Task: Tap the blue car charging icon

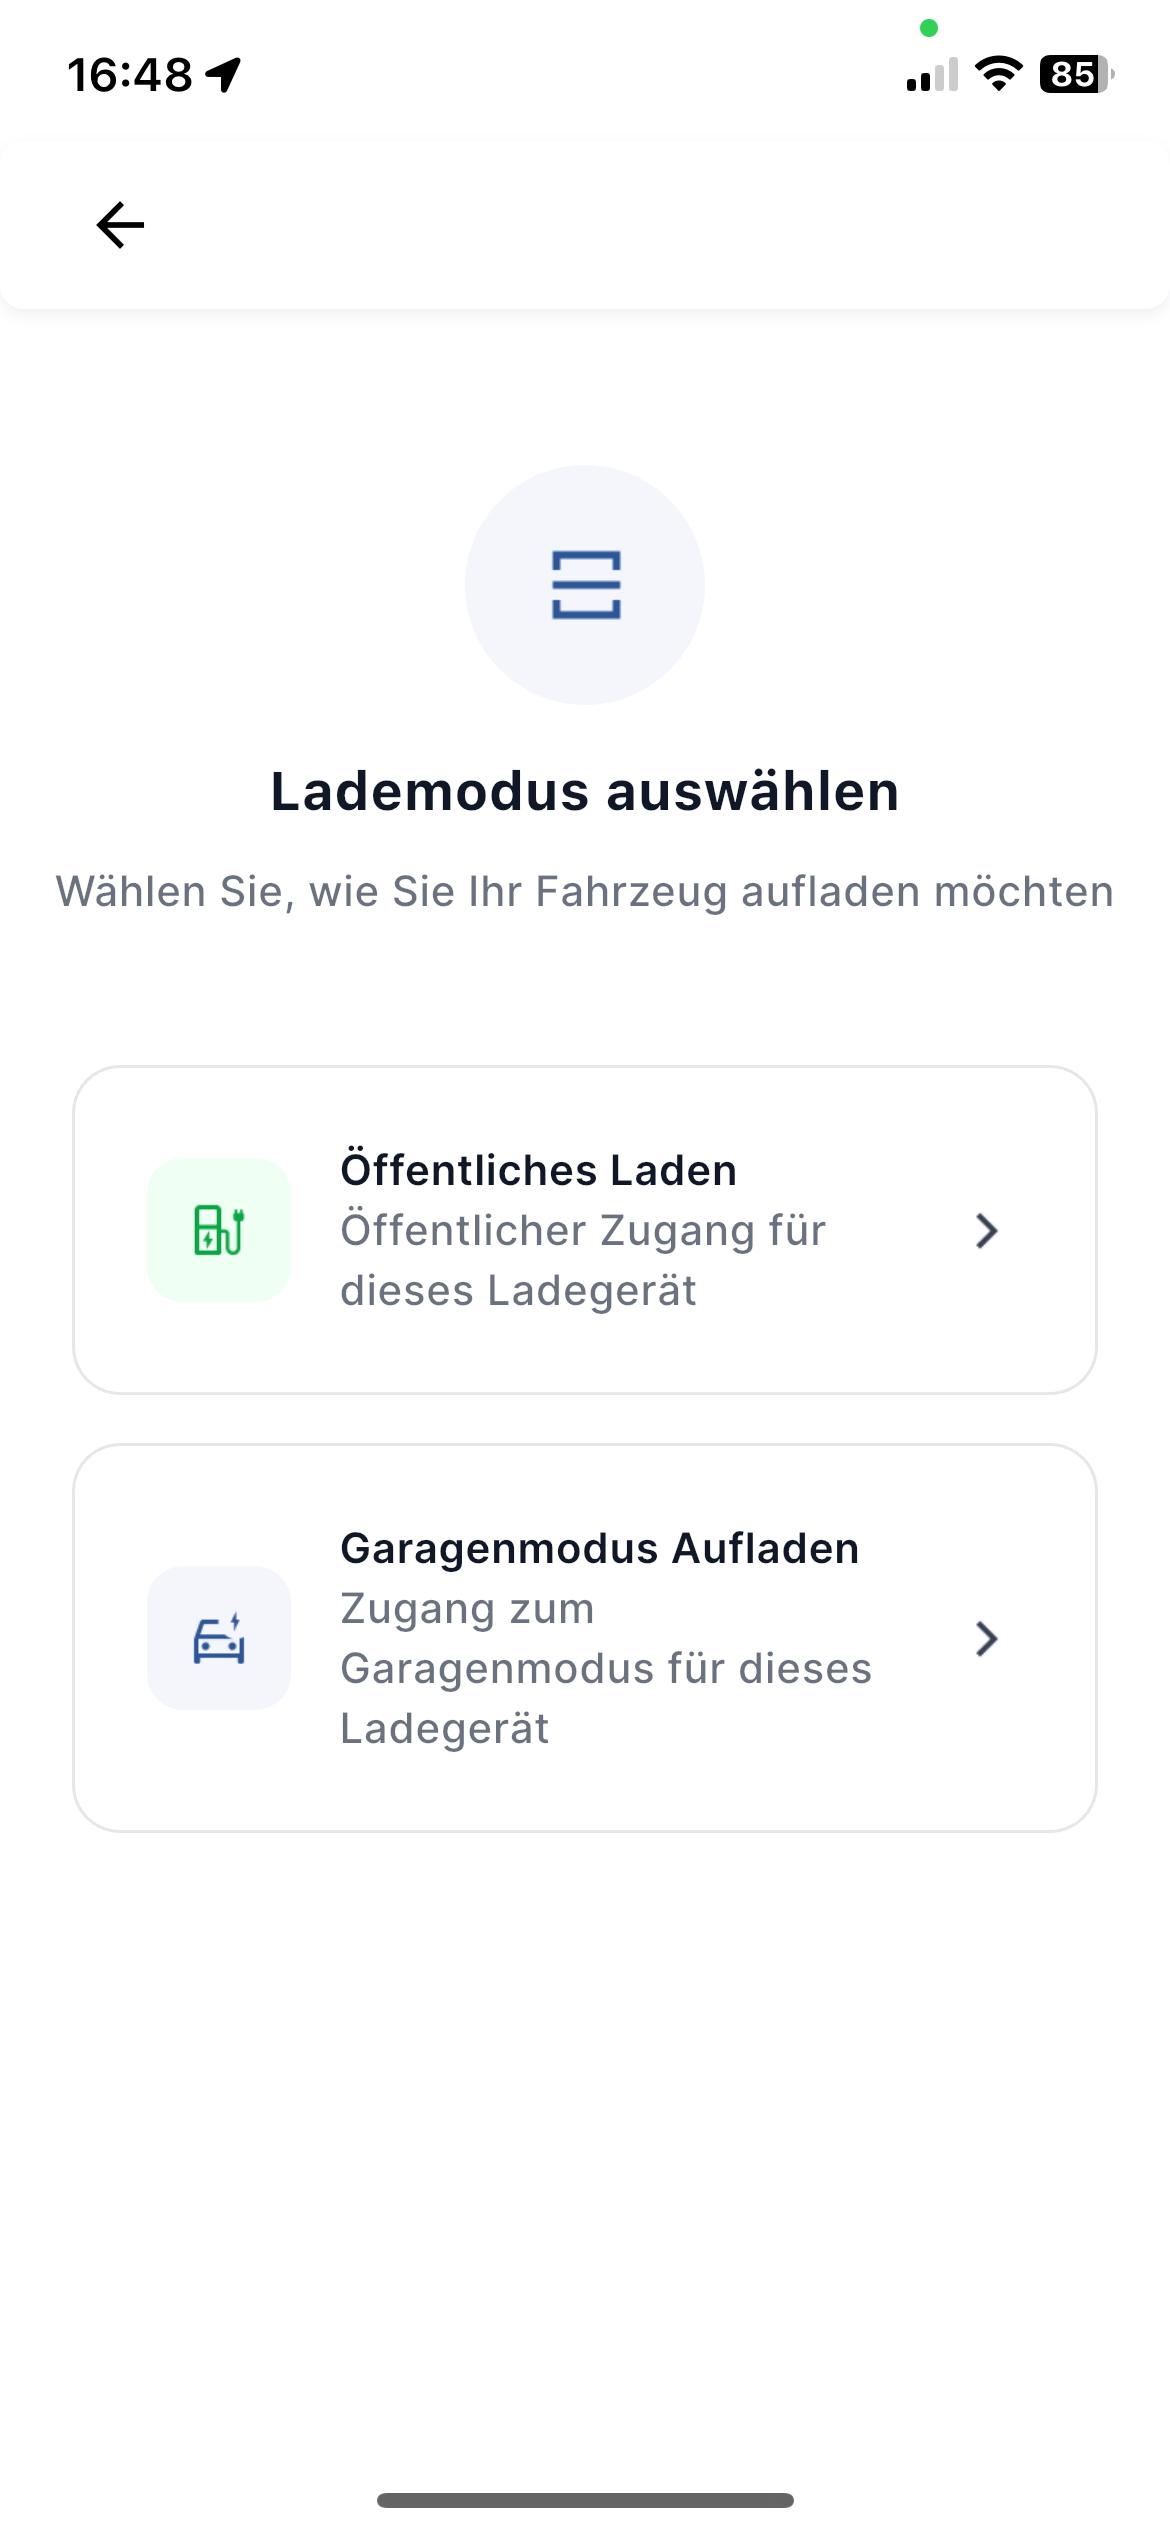Action: 219,1638
